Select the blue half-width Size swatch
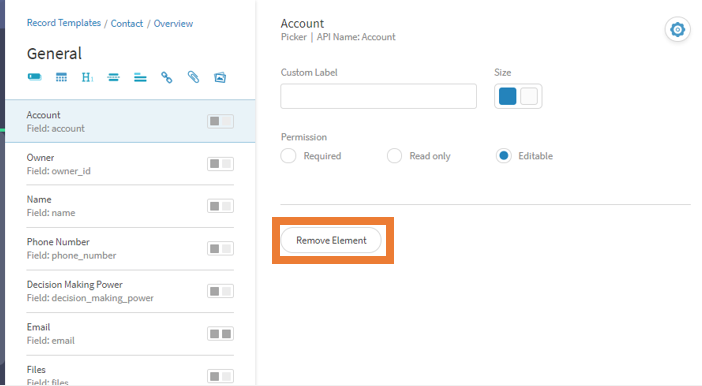This screenshot has width=702, height=386. [507, 96]
